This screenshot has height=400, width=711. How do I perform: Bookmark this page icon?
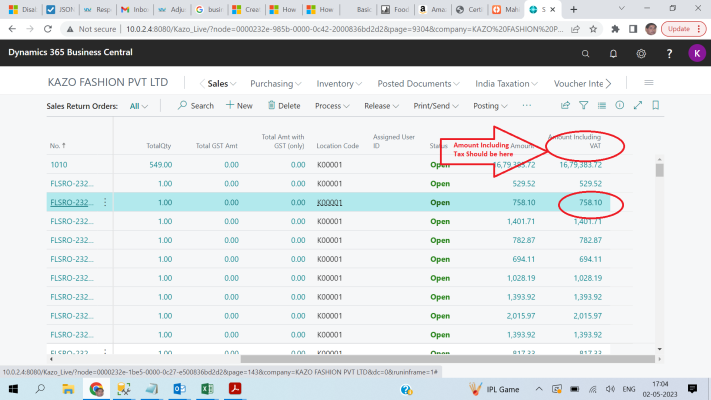(656, 105)
